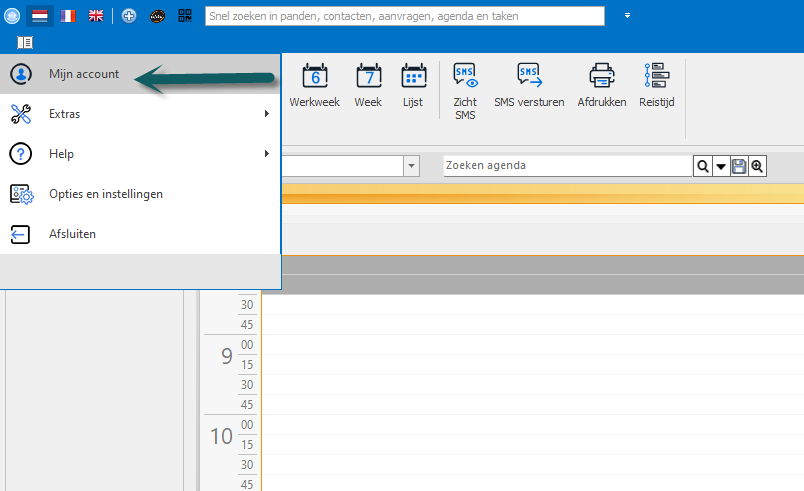Open Mijn account menu entry

tap(140, 74)
